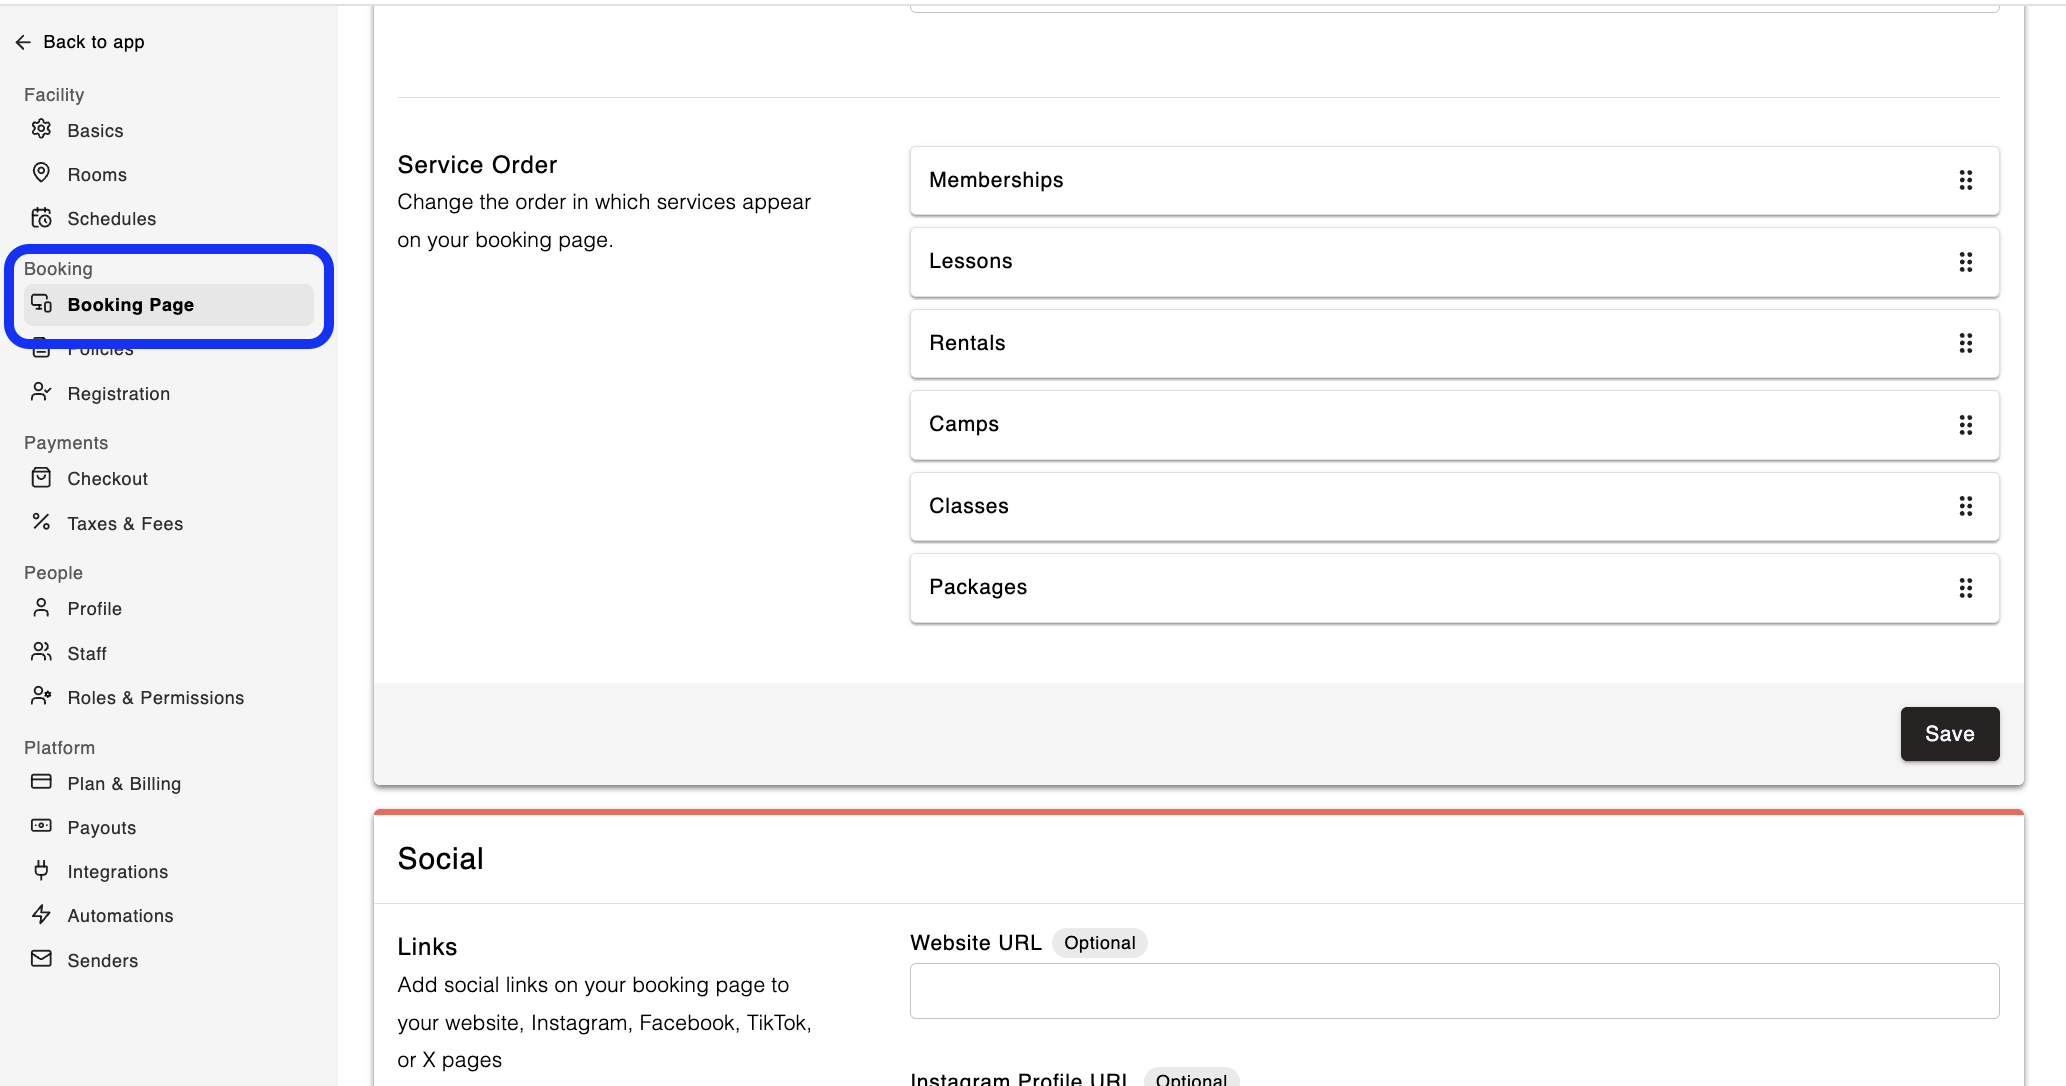Open Plan & Billing settings
This screenshot has height=1086, width=2066.
[x=124, y=784]
